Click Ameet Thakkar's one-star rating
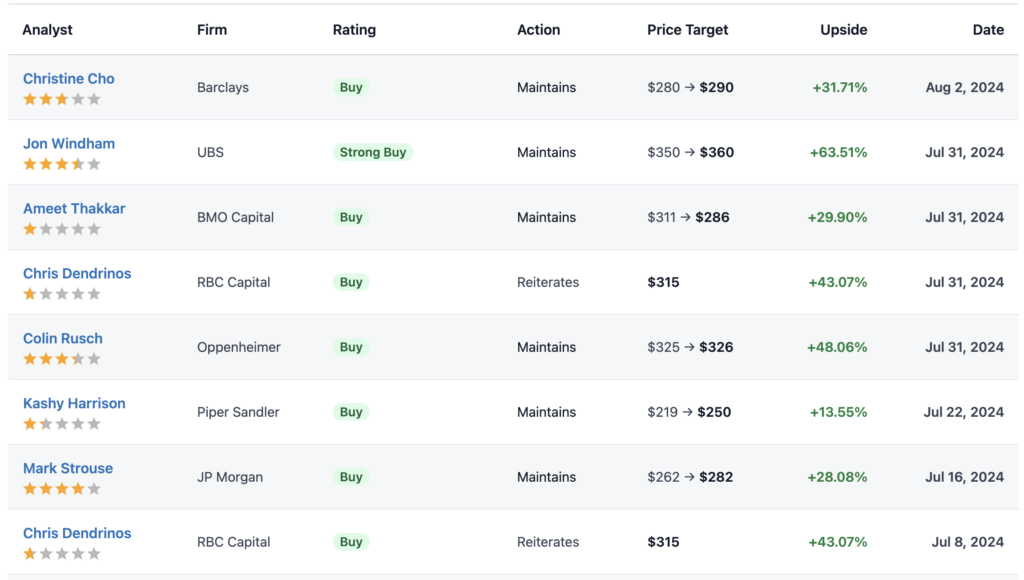The image size is (1024, 580). click(62, 229)
